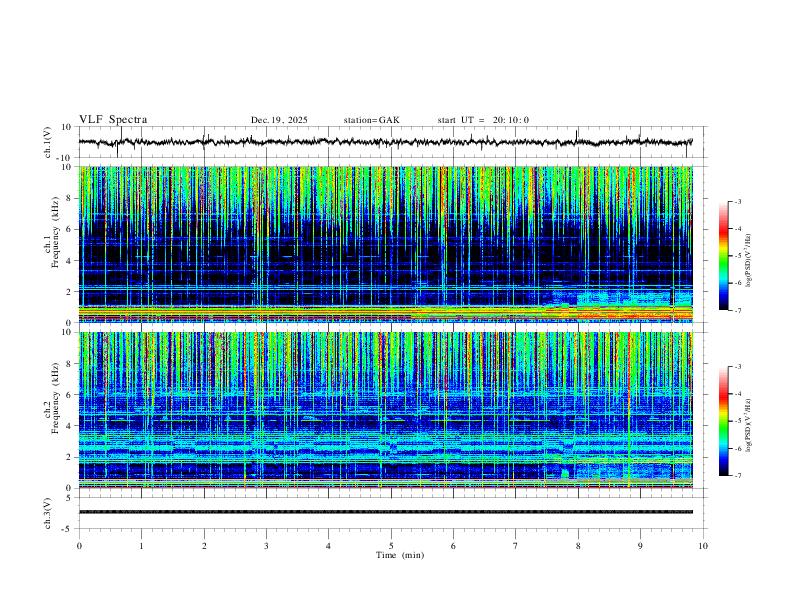Click the "ch.3(V)" axis label
This screenshot has height=612, width=792.
(x=48, y=514)
